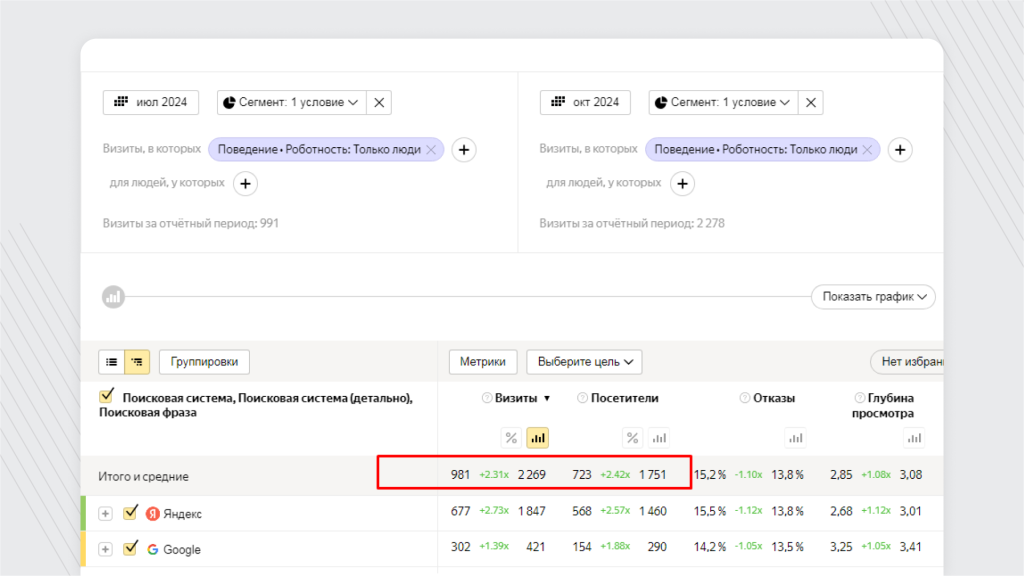This screenshot has height=576, width=1024.
Task: Clear the left segment with the X button
Action: point(379,103)
